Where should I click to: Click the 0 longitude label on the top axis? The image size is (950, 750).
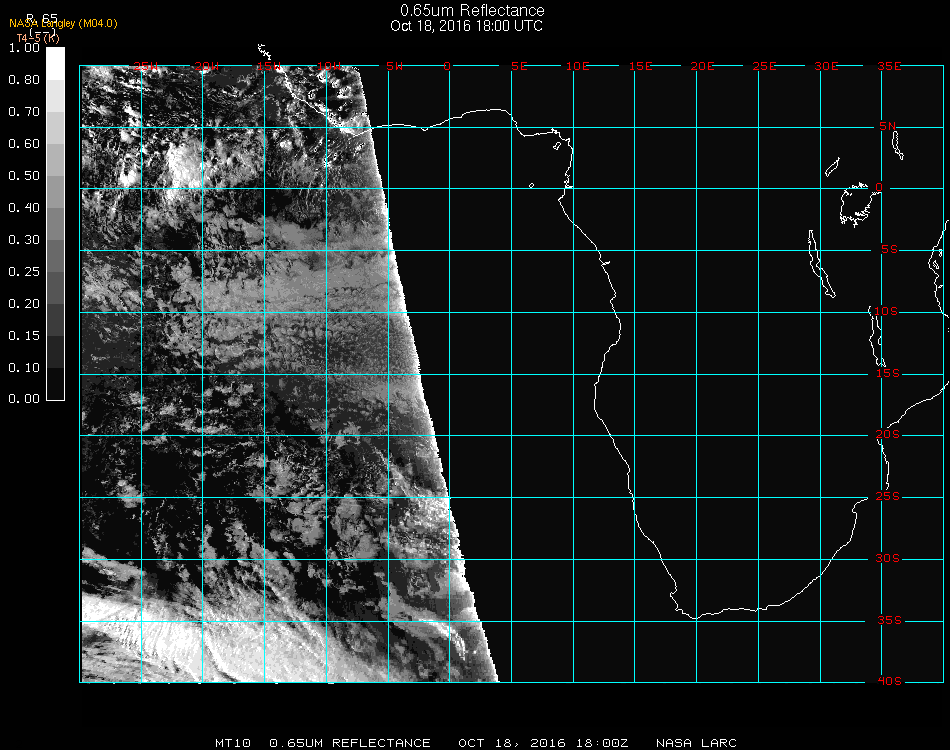click(447, 67)
